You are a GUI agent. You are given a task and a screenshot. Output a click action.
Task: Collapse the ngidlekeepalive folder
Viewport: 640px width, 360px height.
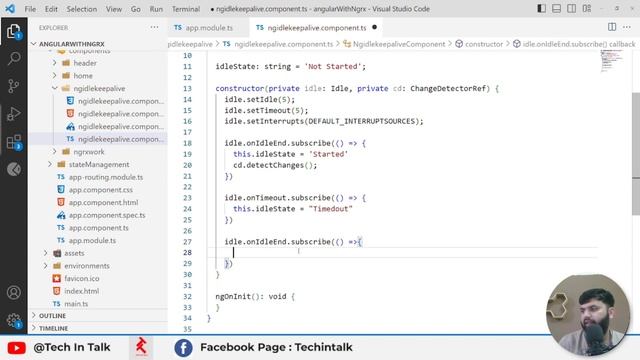pyautogui.click(x=98, y=89)
